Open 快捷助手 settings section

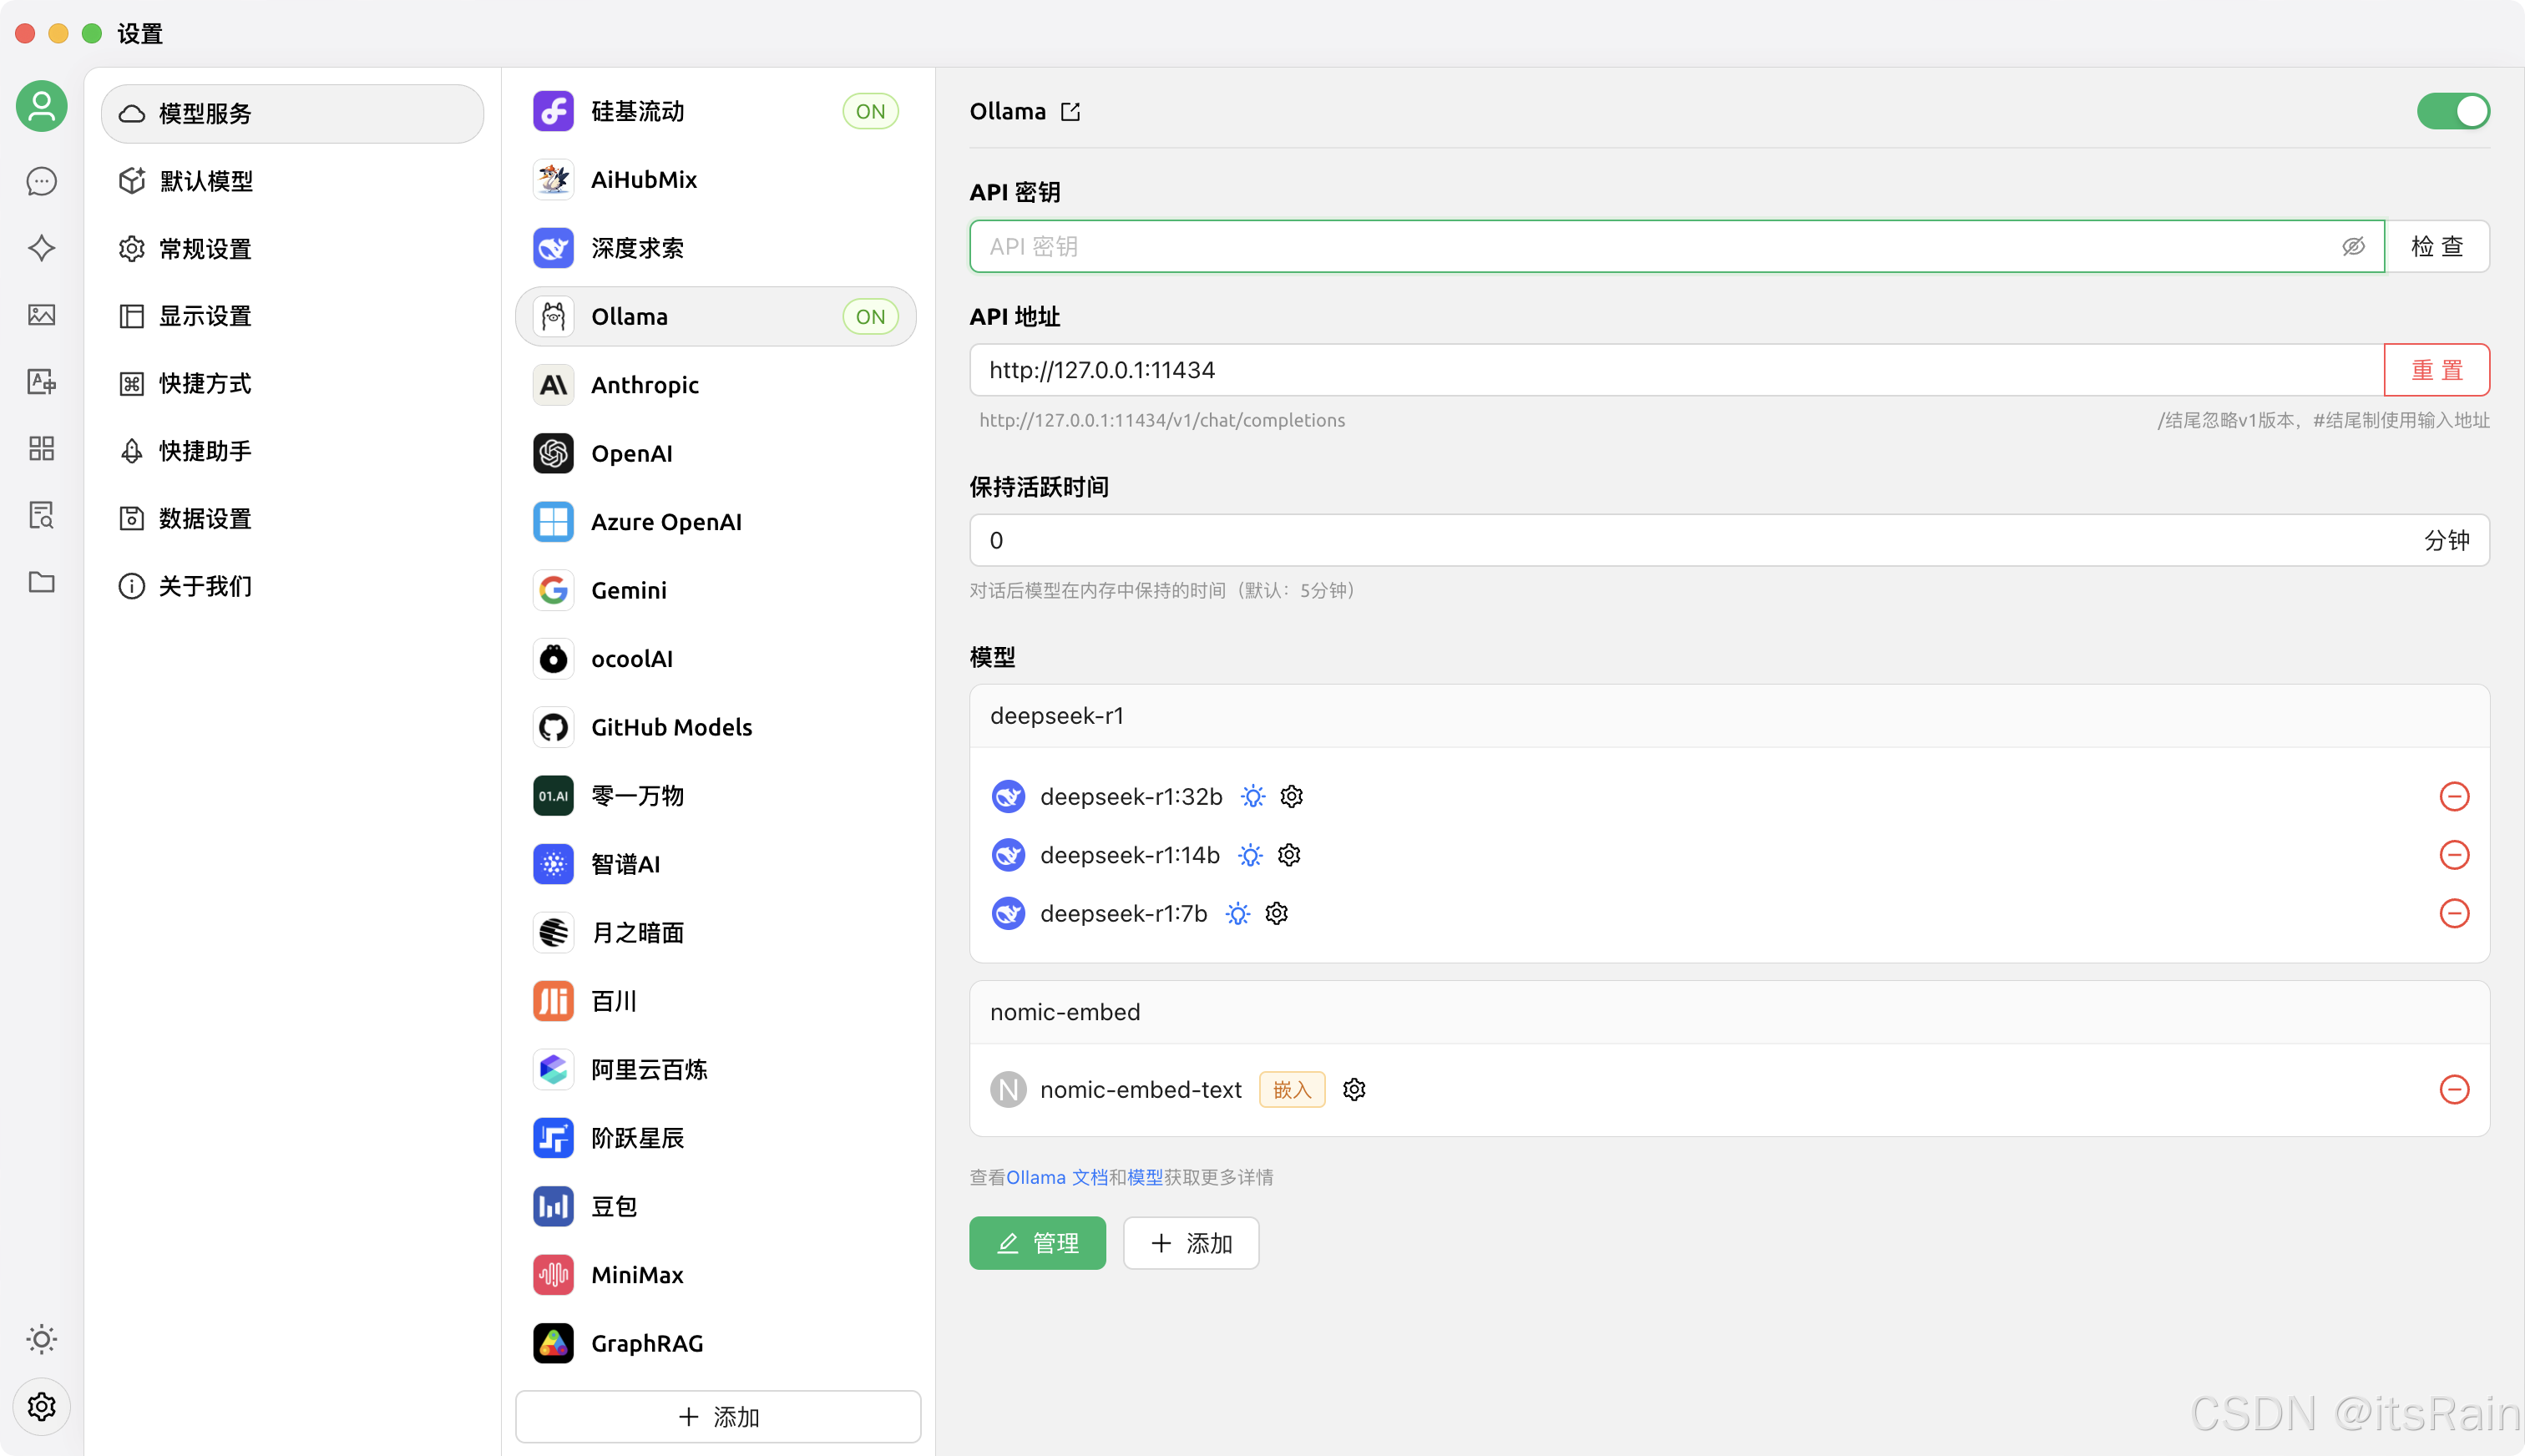click(292, 451)
